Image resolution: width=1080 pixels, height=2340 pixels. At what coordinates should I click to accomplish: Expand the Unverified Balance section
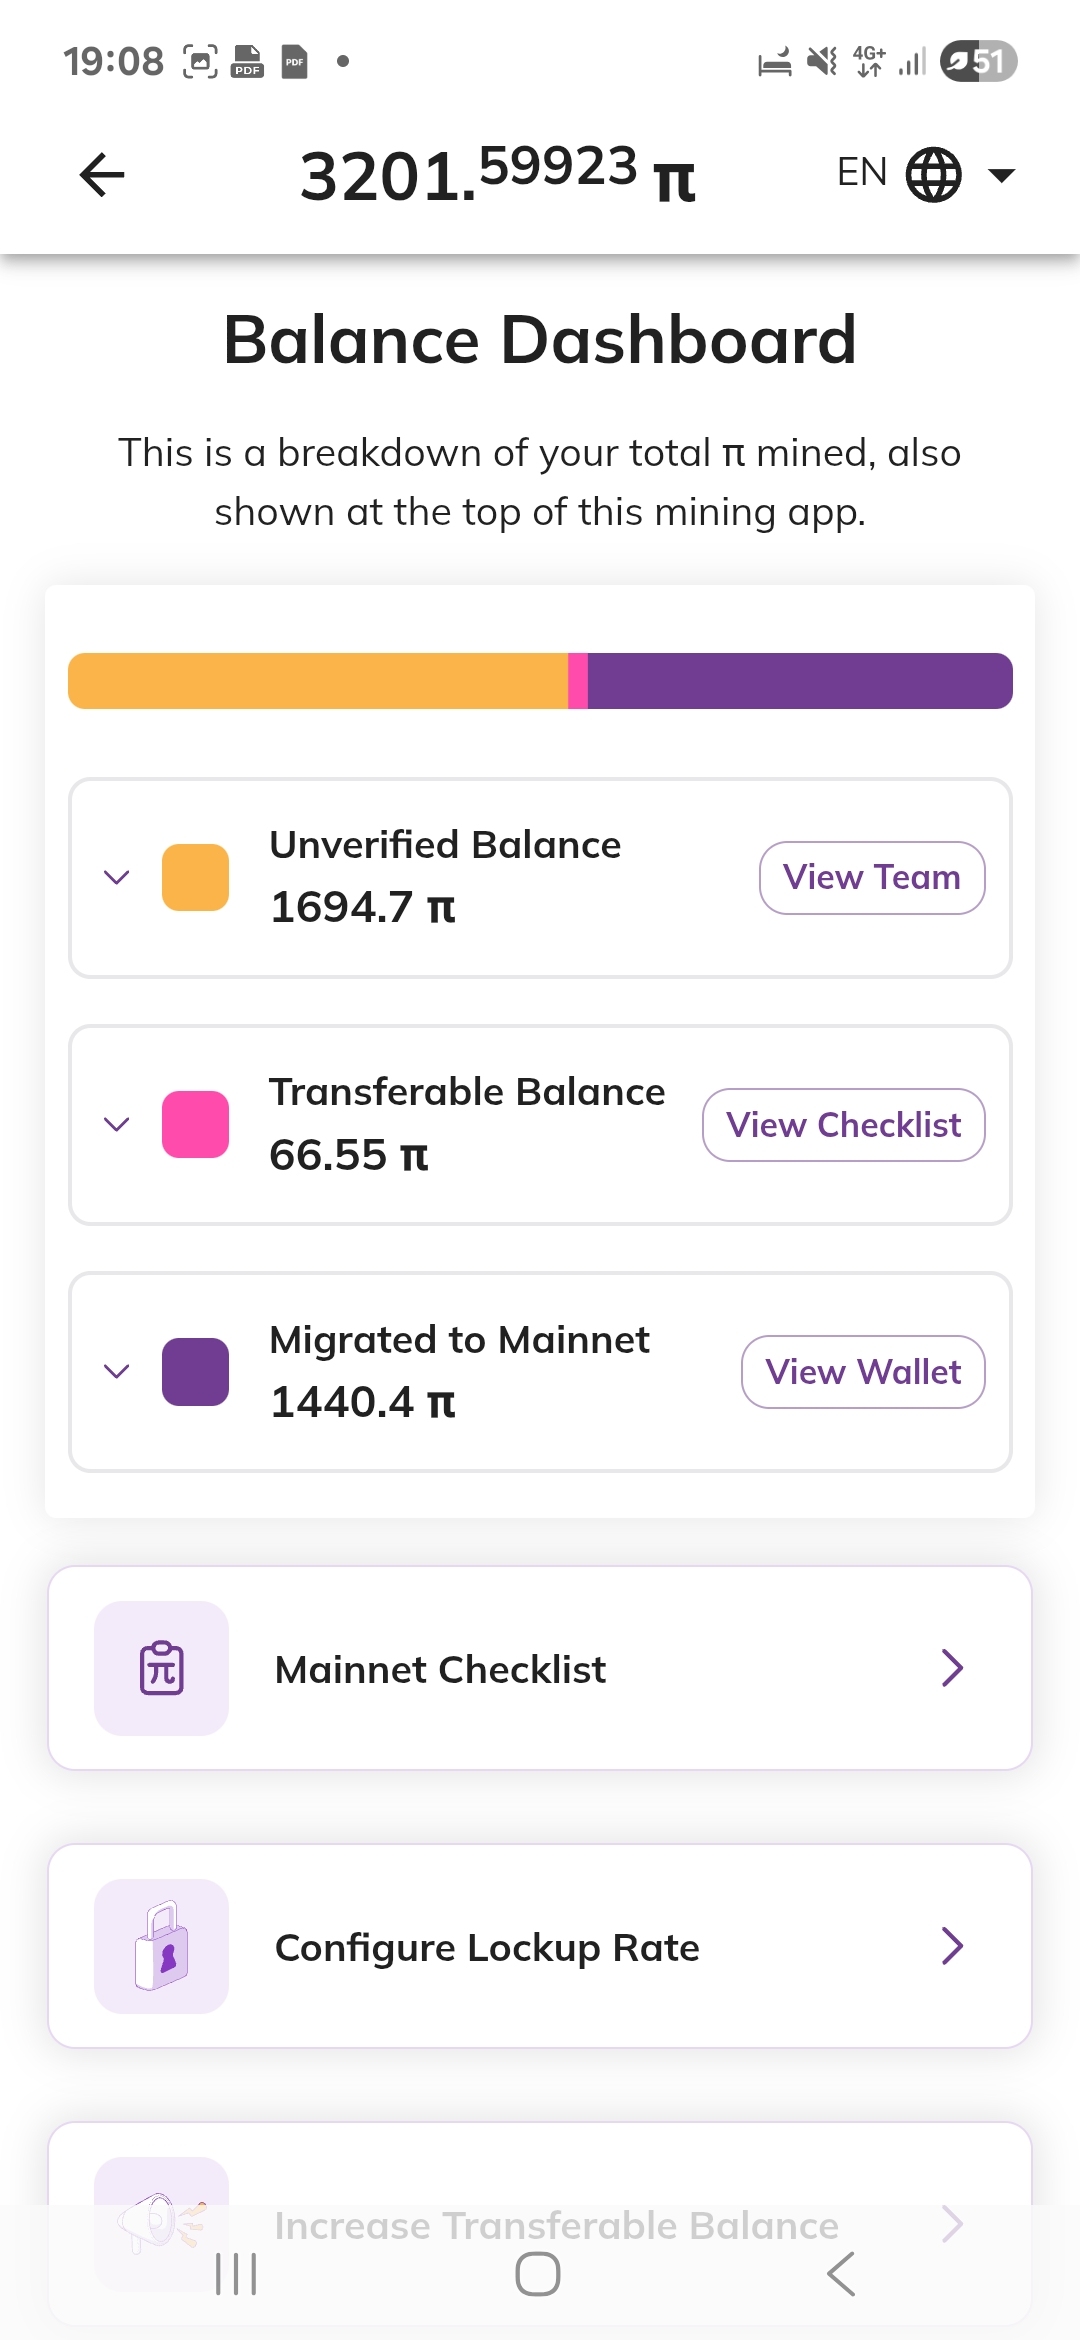[x=117, y=878]
